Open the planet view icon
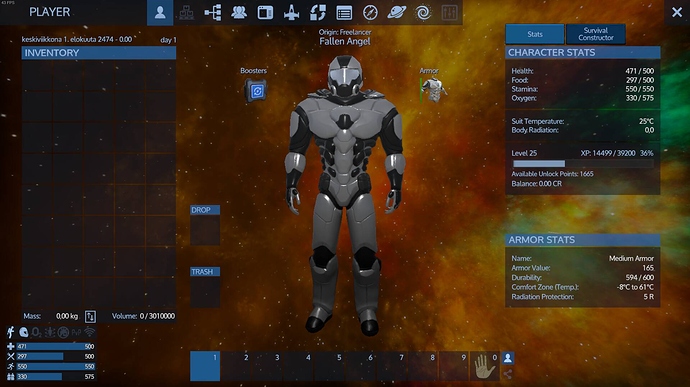 [396, 13]
